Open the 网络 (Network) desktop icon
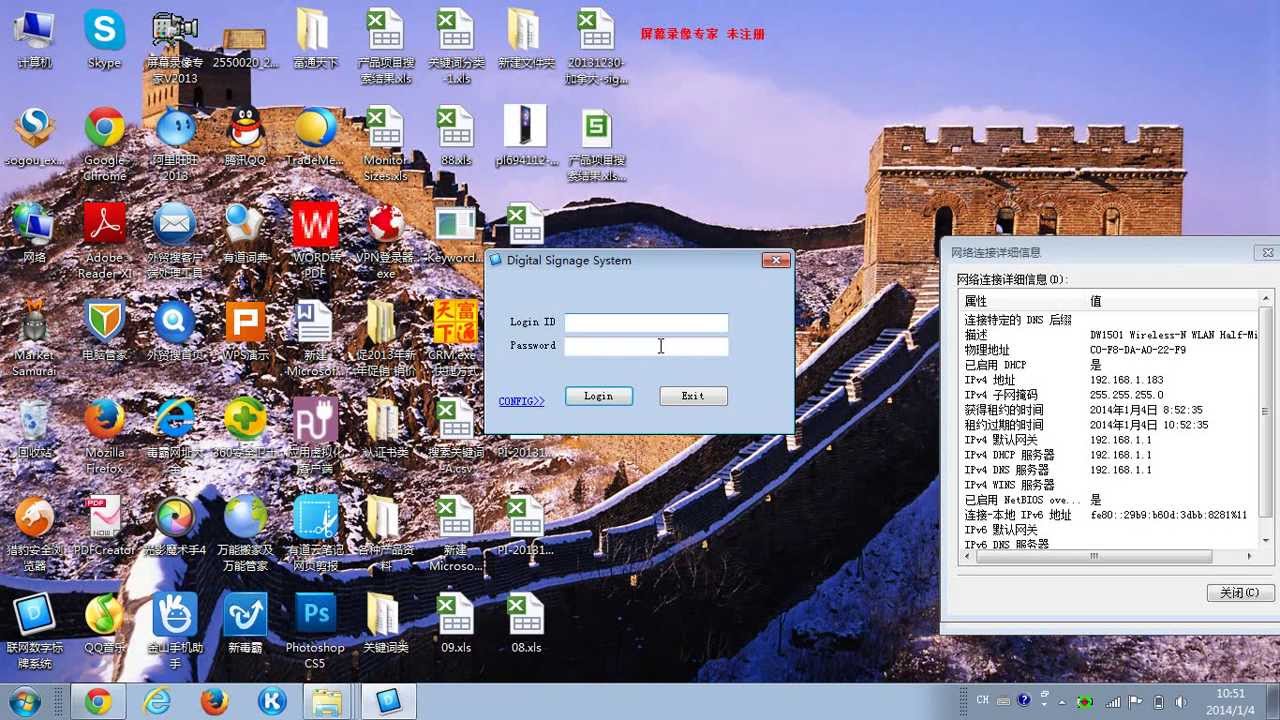 click(x=34, y=233)
